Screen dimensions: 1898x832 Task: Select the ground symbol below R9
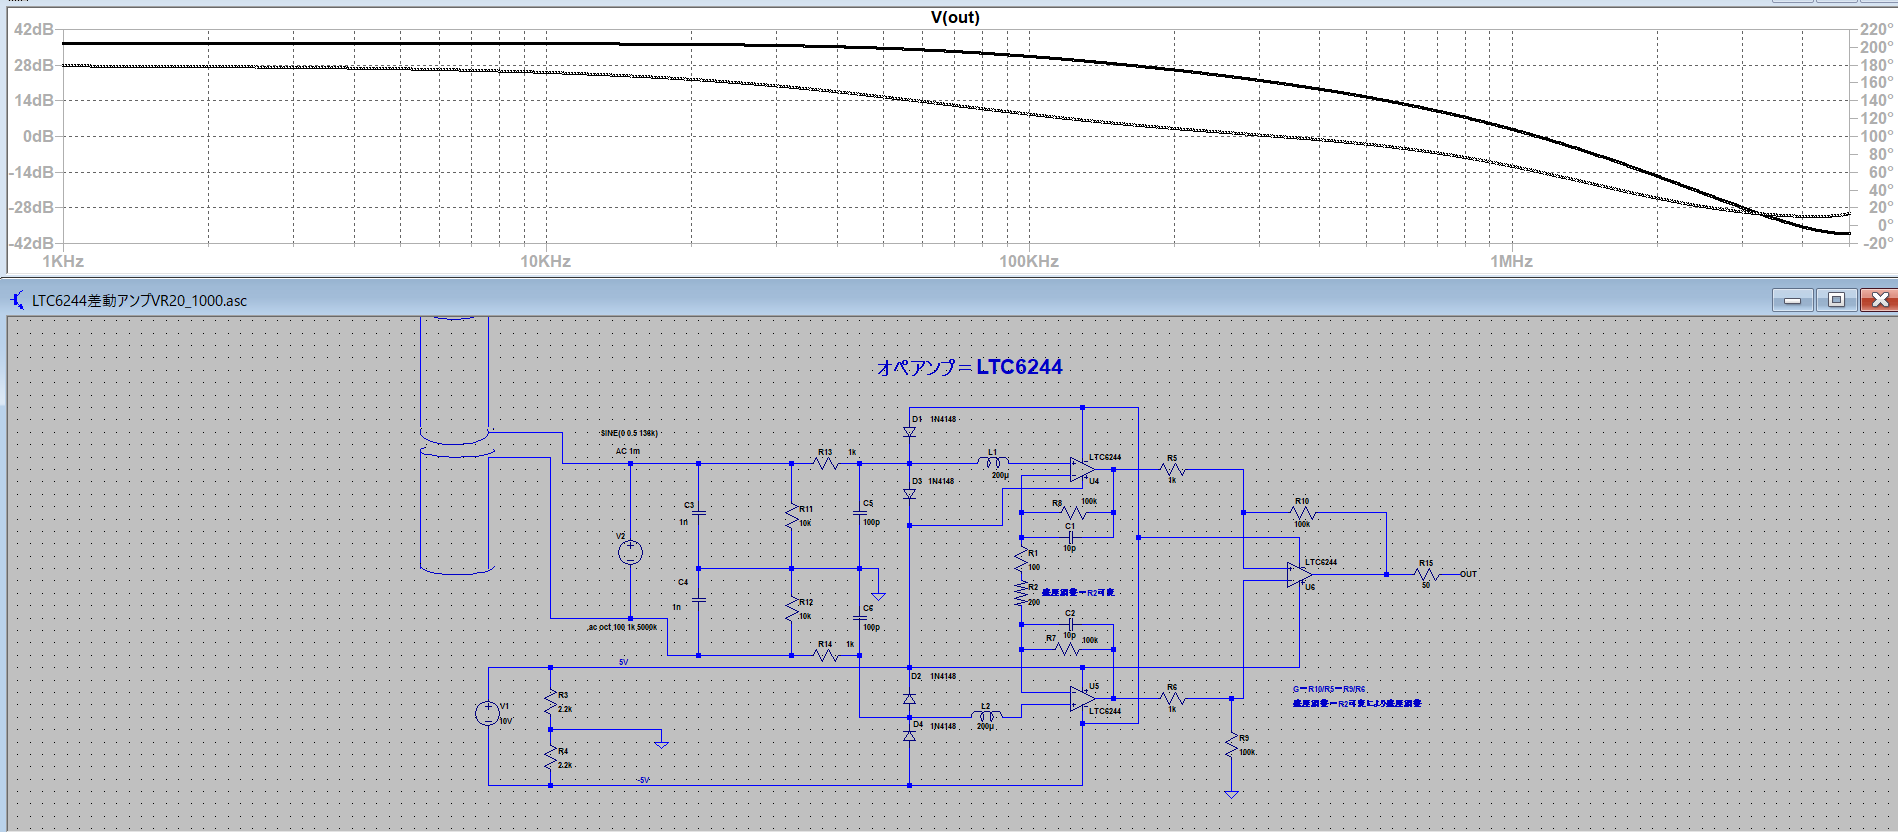[x=1231, y=794]
